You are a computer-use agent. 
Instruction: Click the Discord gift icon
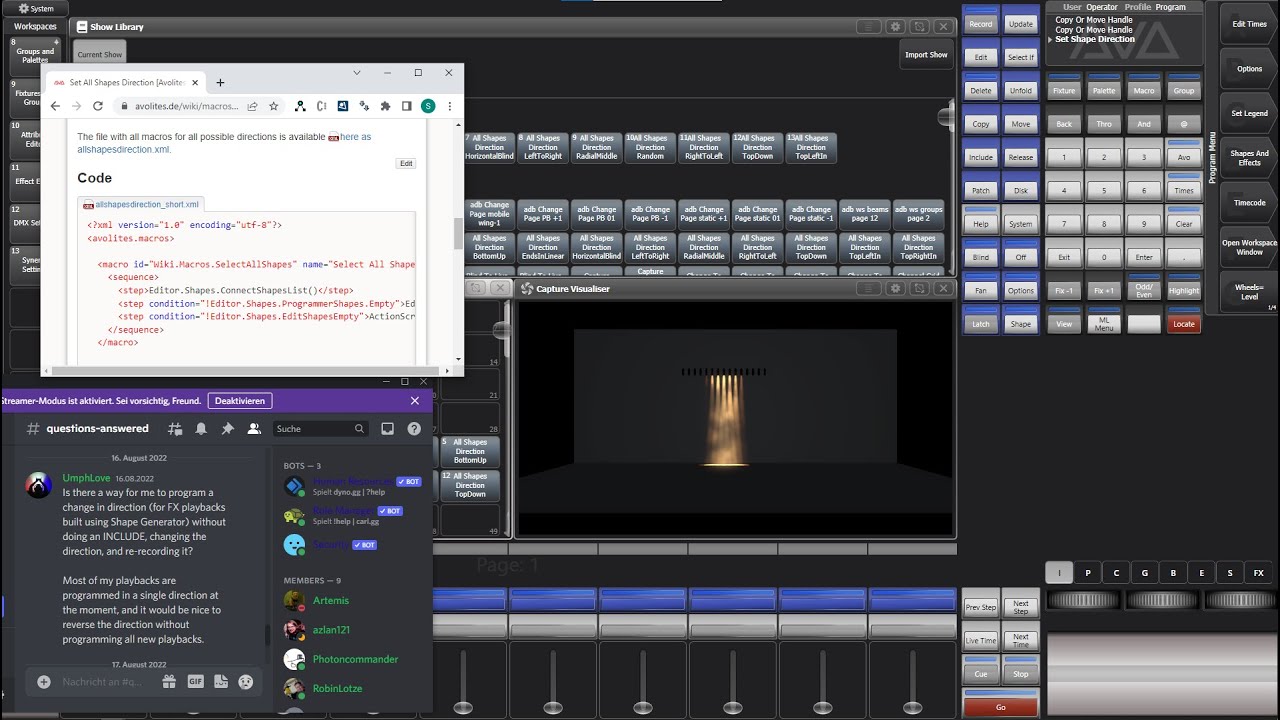[169, 681]
